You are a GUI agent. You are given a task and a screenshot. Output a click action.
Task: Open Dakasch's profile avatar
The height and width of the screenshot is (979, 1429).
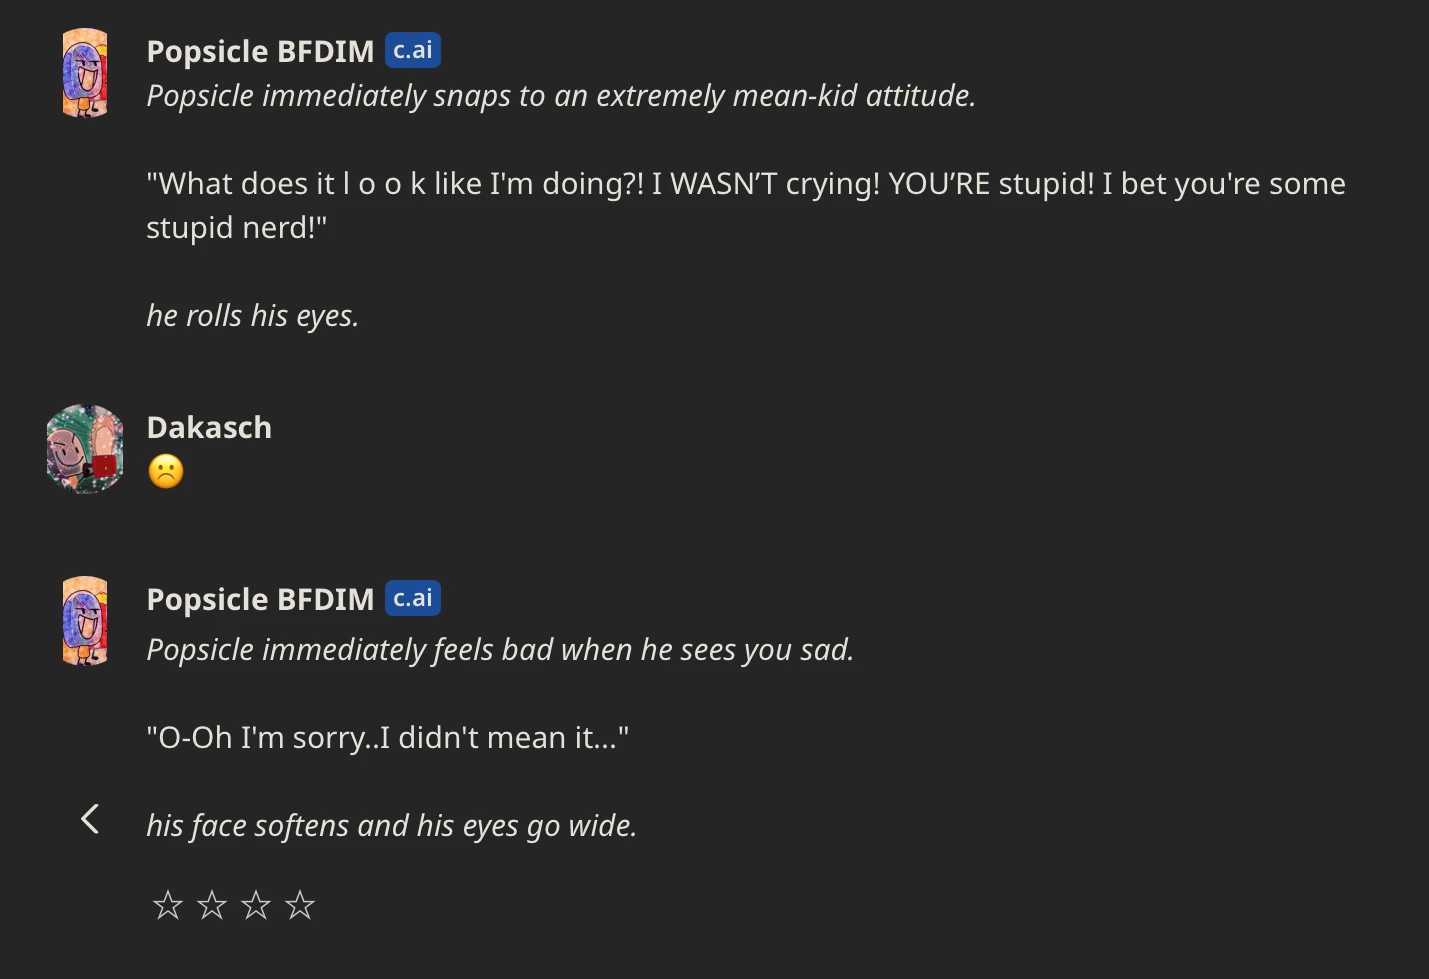[85, 449]
